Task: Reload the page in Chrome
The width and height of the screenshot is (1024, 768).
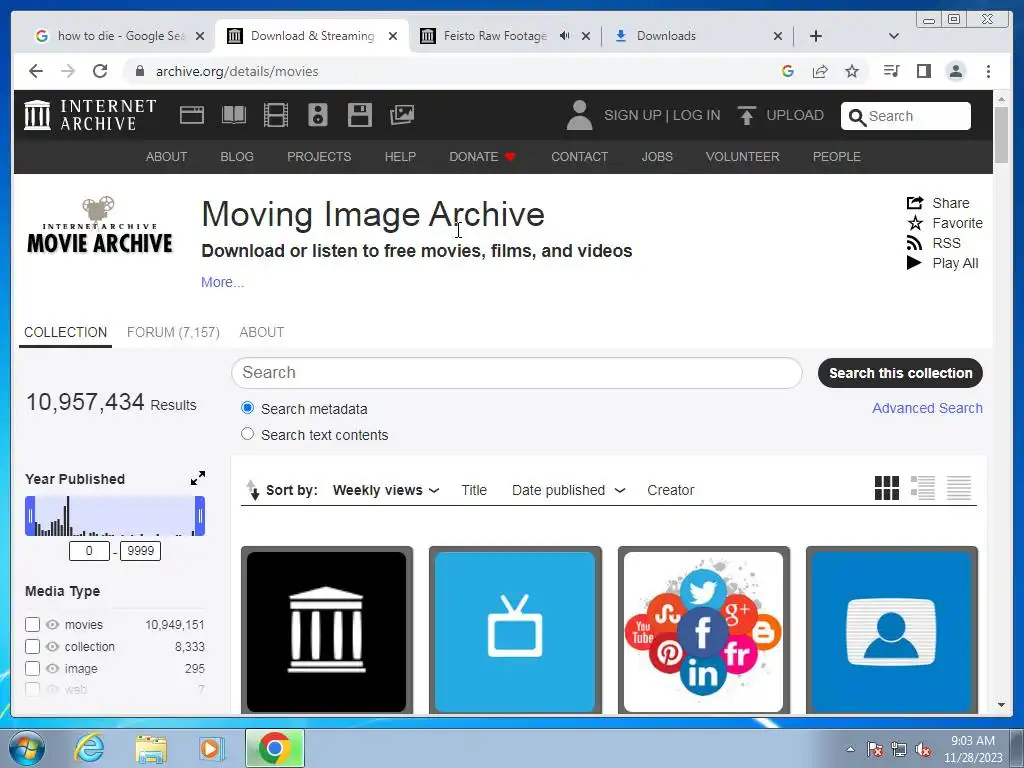Action: pyautogui.click(x=100, y=71)
